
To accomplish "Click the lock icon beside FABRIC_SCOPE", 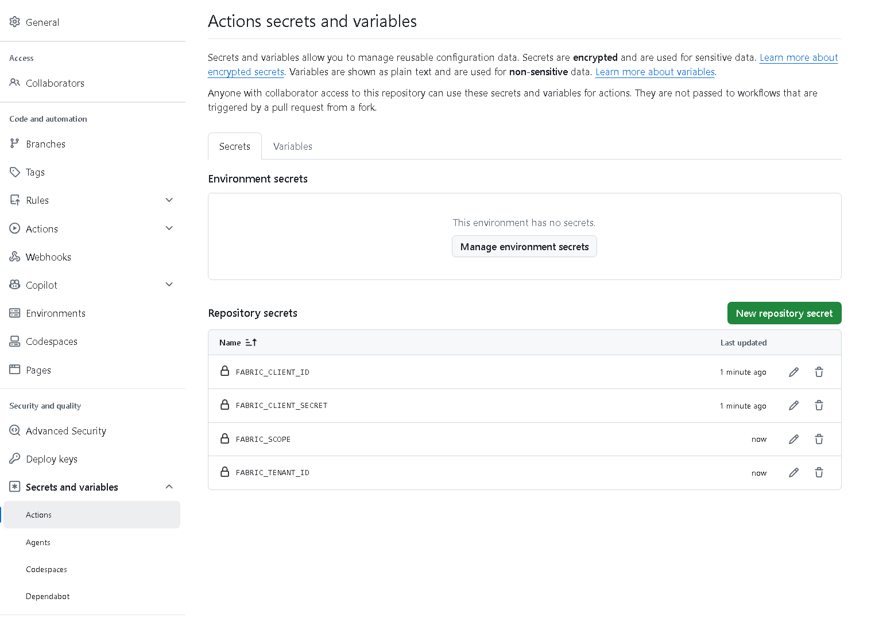I will click(224, 438).
